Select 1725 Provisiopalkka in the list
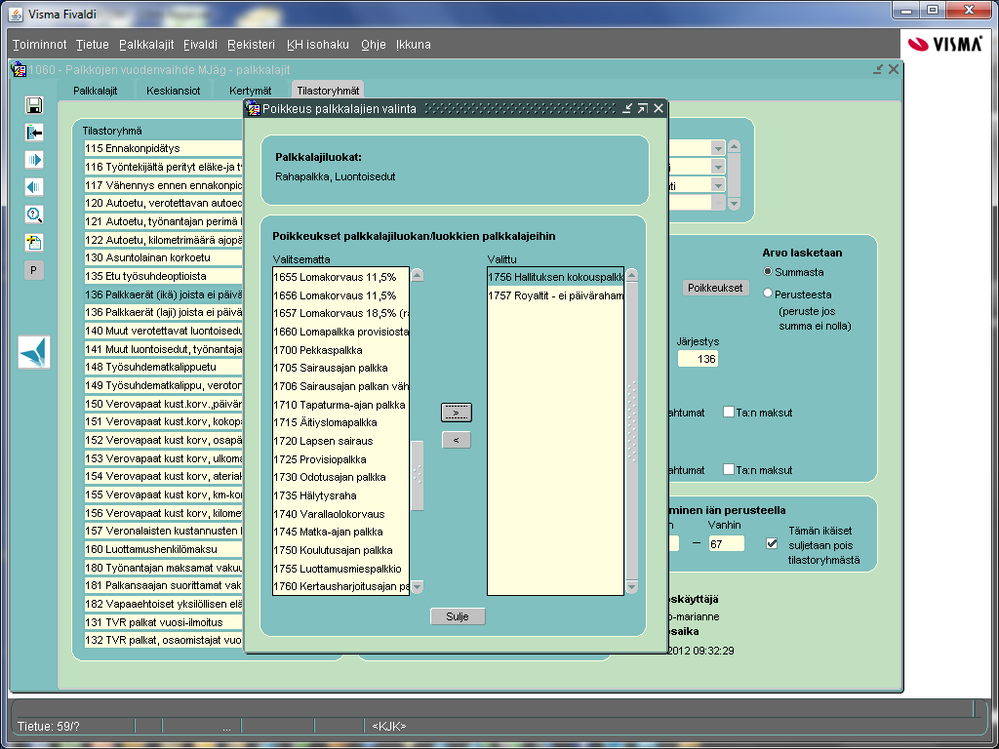 [341, 459]
